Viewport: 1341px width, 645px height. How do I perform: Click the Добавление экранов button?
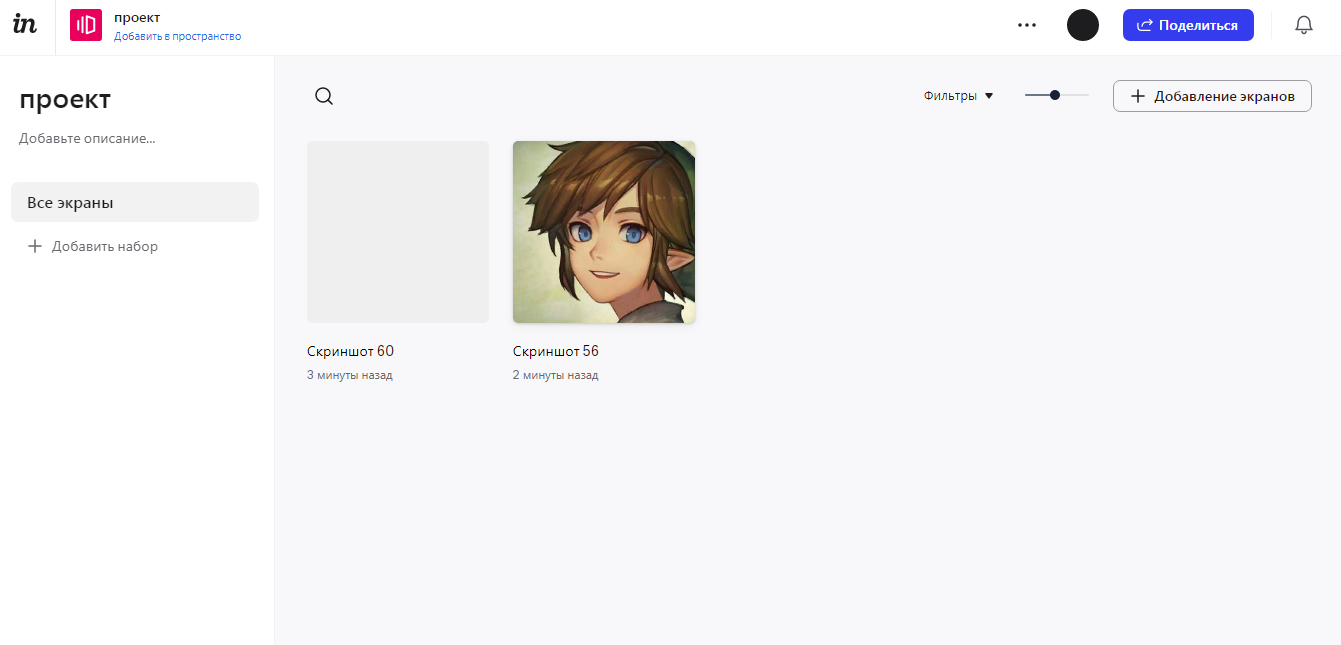coord(1212,96)
